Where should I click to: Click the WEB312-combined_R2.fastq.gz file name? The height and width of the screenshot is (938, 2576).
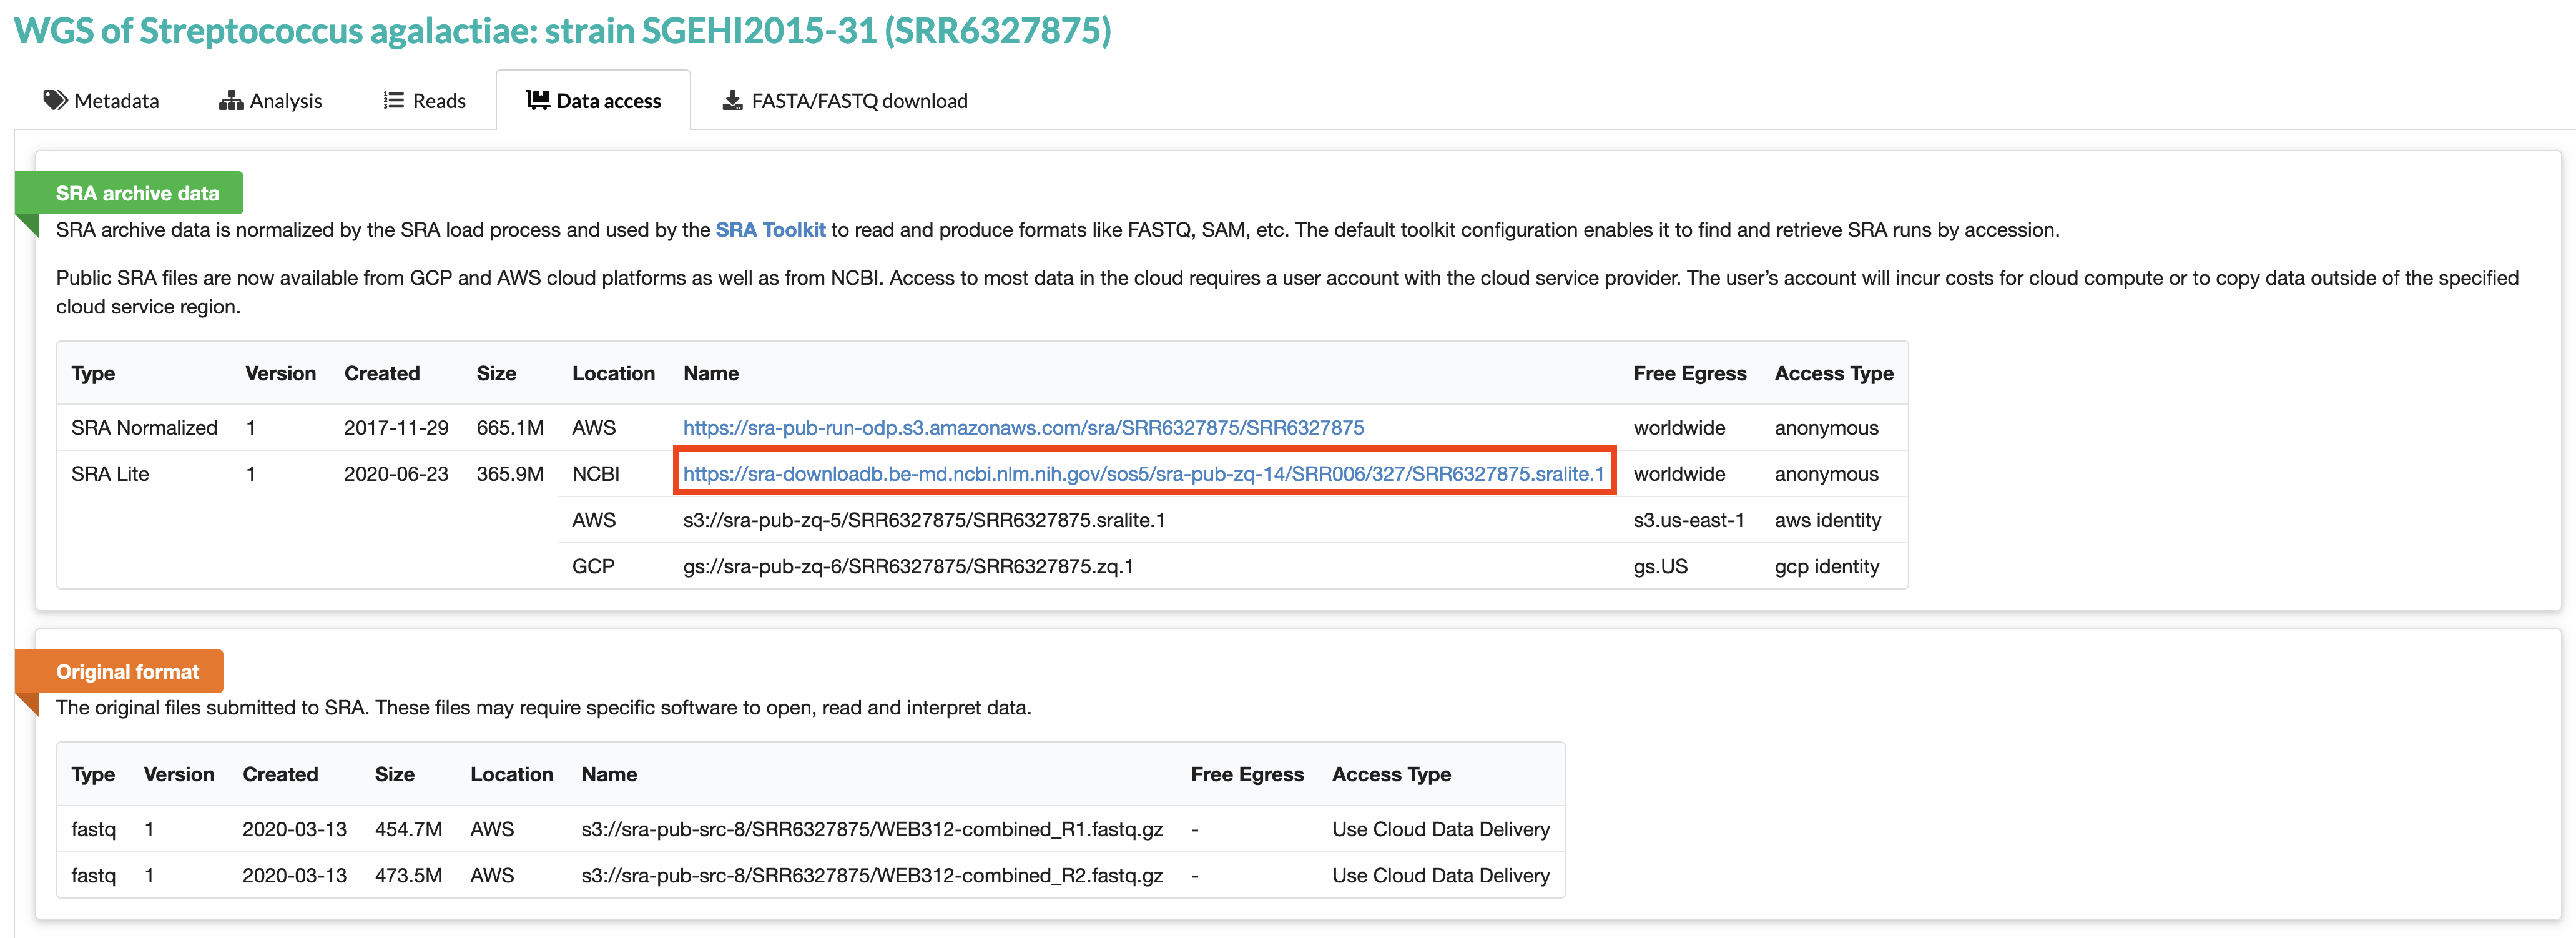coord(871,875)
